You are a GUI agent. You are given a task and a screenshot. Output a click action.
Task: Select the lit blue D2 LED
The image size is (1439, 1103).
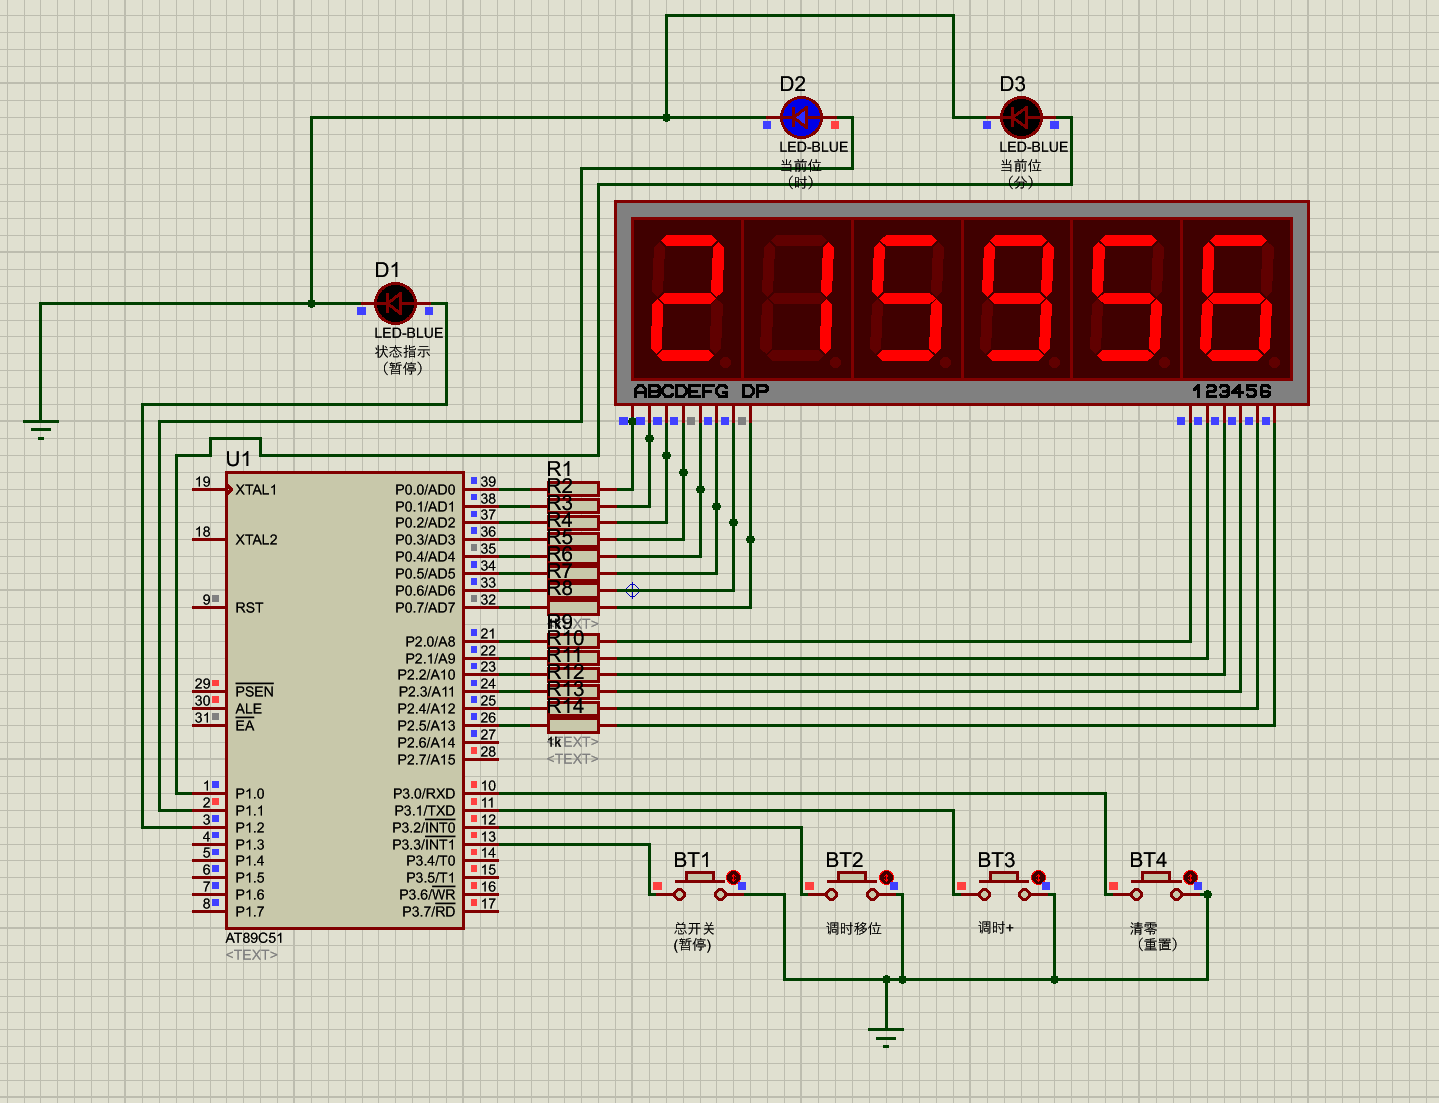tap(801, 118)
